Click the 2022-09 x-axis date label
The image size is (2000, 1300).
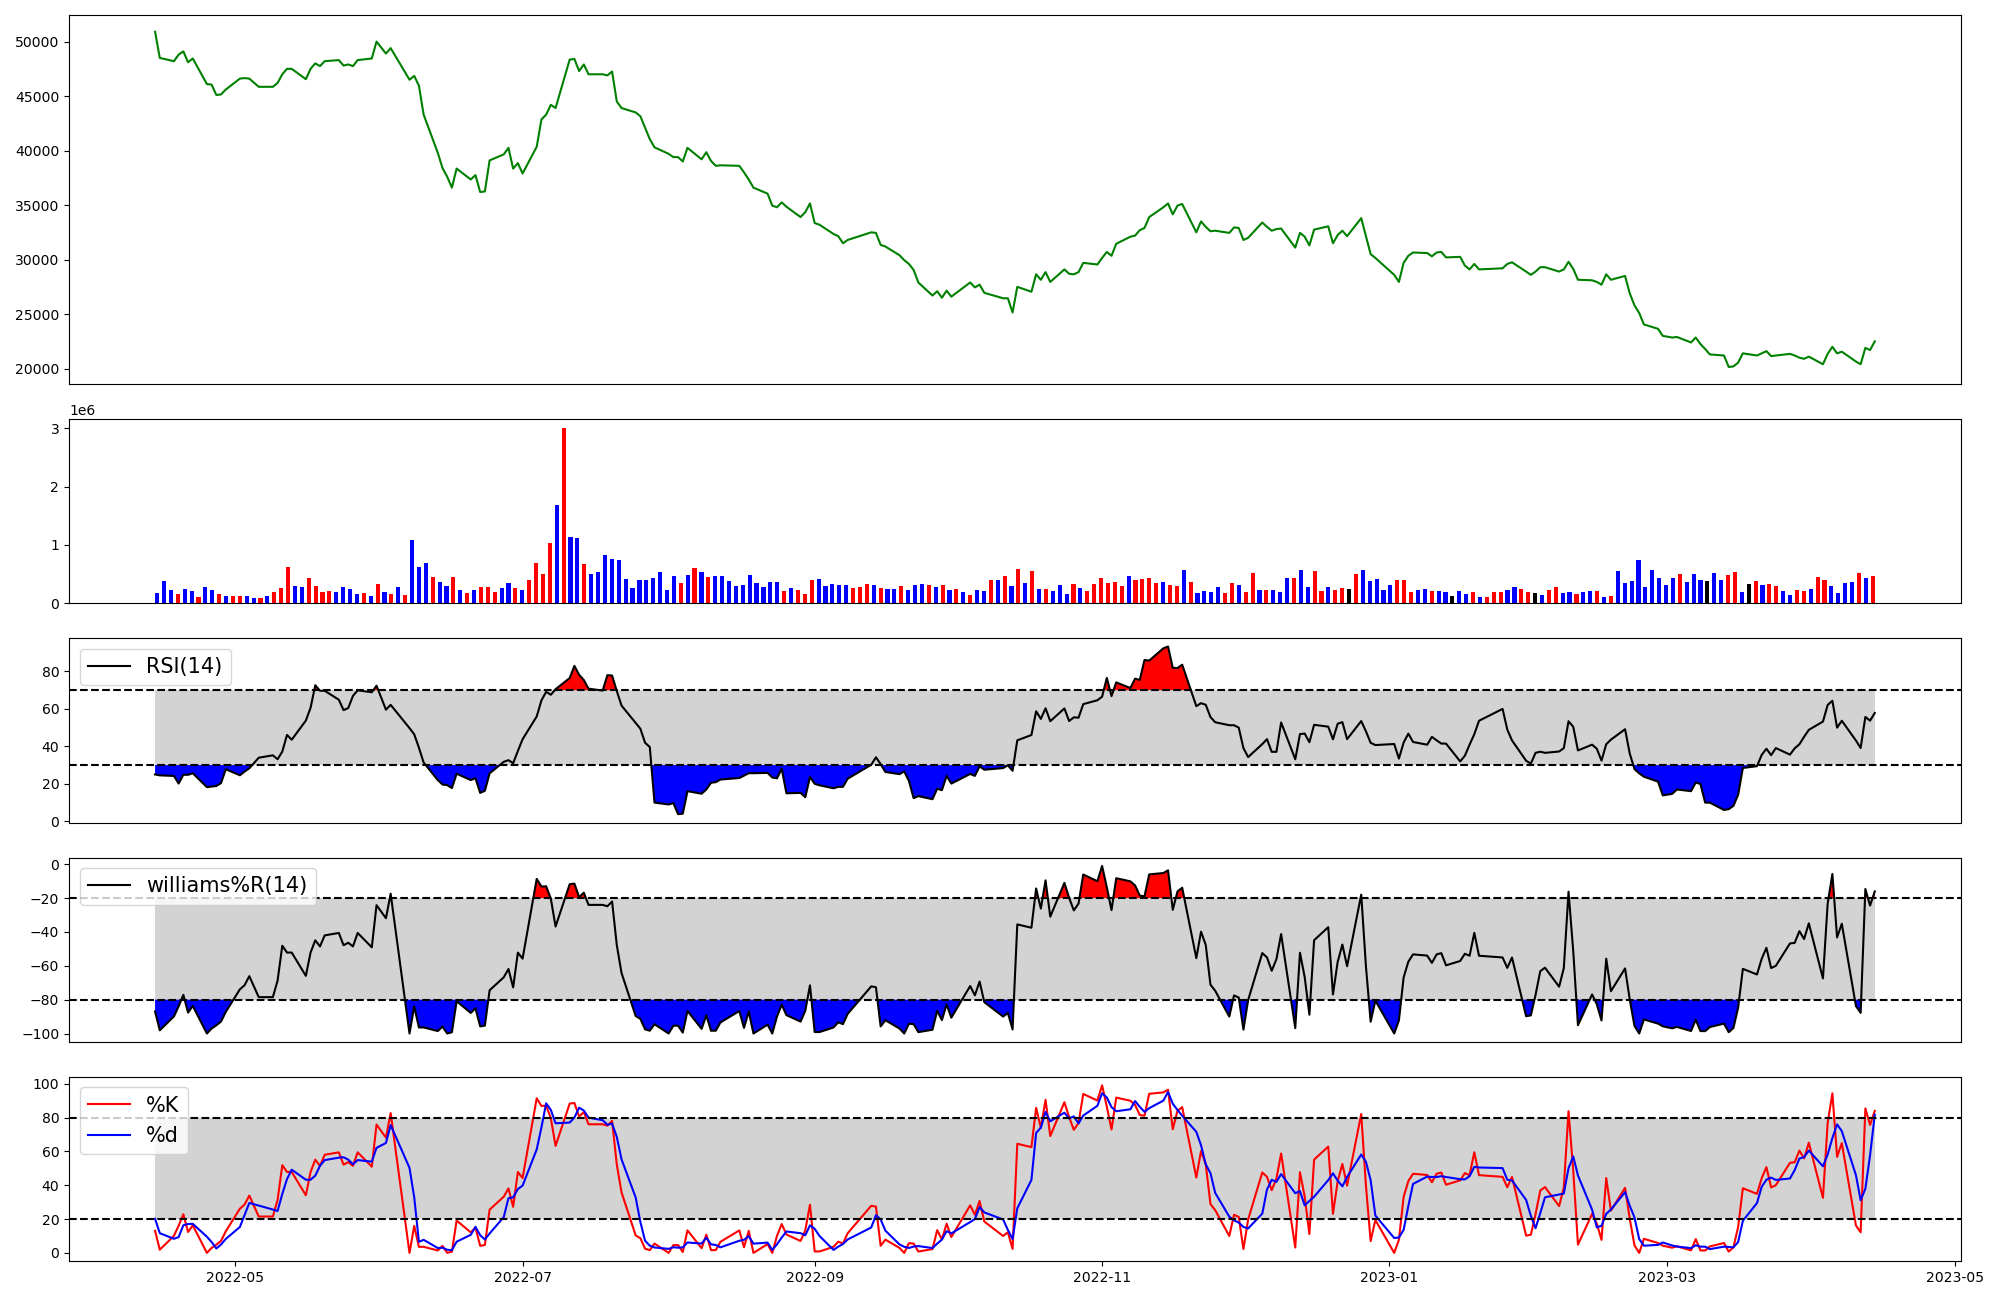815,1277
